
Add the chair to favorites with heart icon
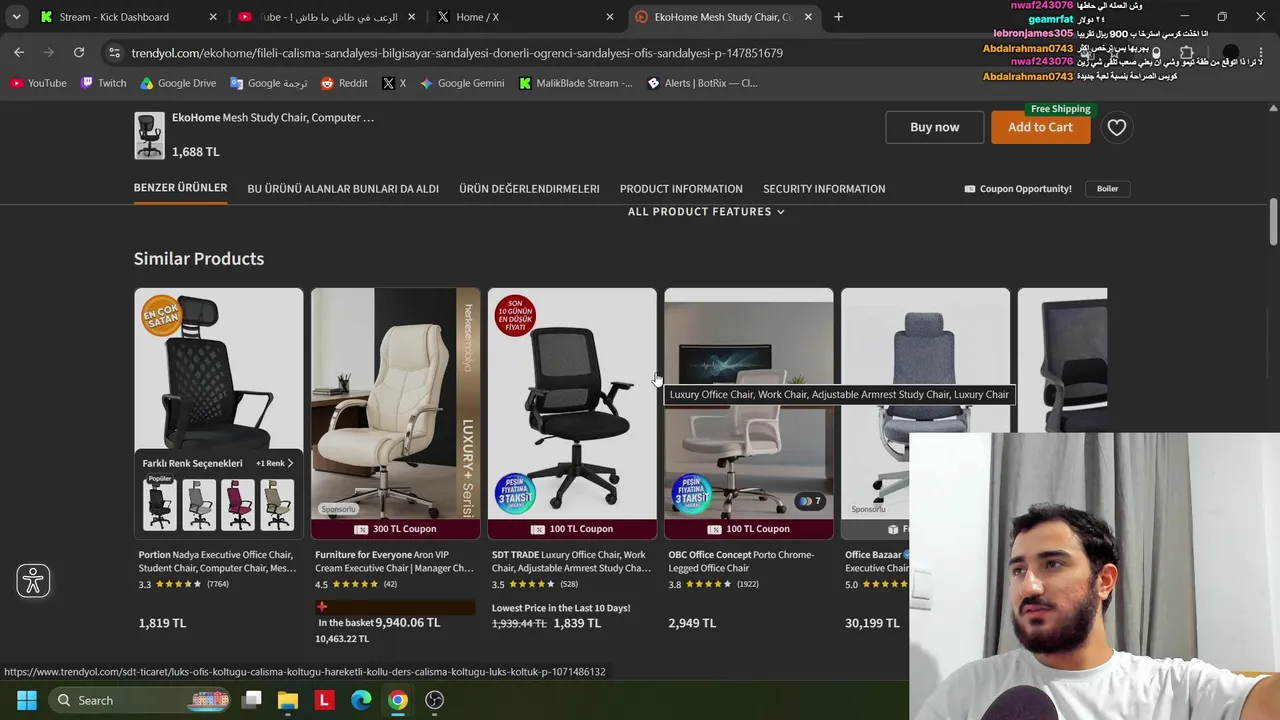(x=1117, y=127)
